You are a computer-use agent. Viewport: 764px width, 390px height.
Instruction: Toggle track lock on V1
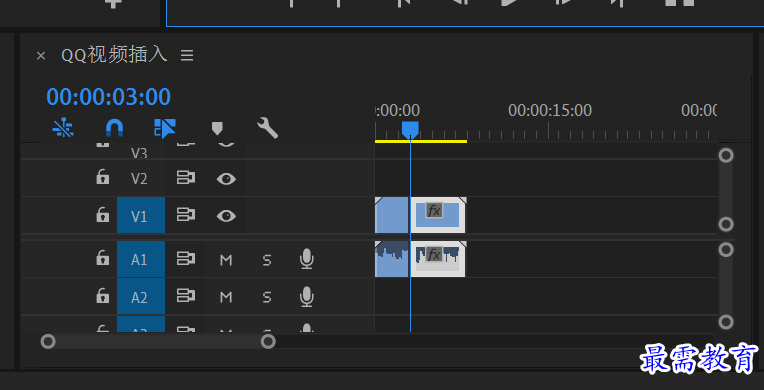tap(102, 214)
